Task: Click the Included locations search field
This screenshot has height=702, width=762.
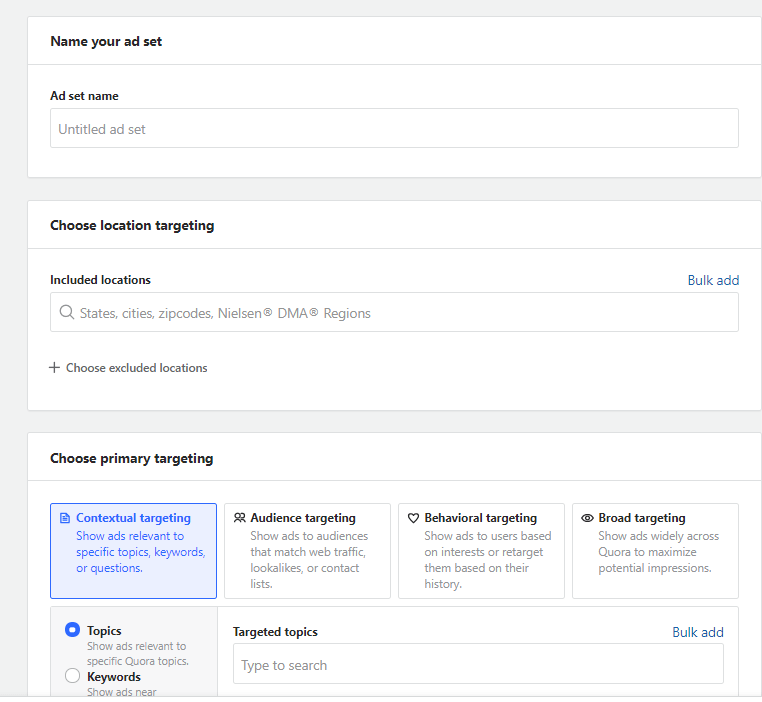Action: click(x=395, y=312)
